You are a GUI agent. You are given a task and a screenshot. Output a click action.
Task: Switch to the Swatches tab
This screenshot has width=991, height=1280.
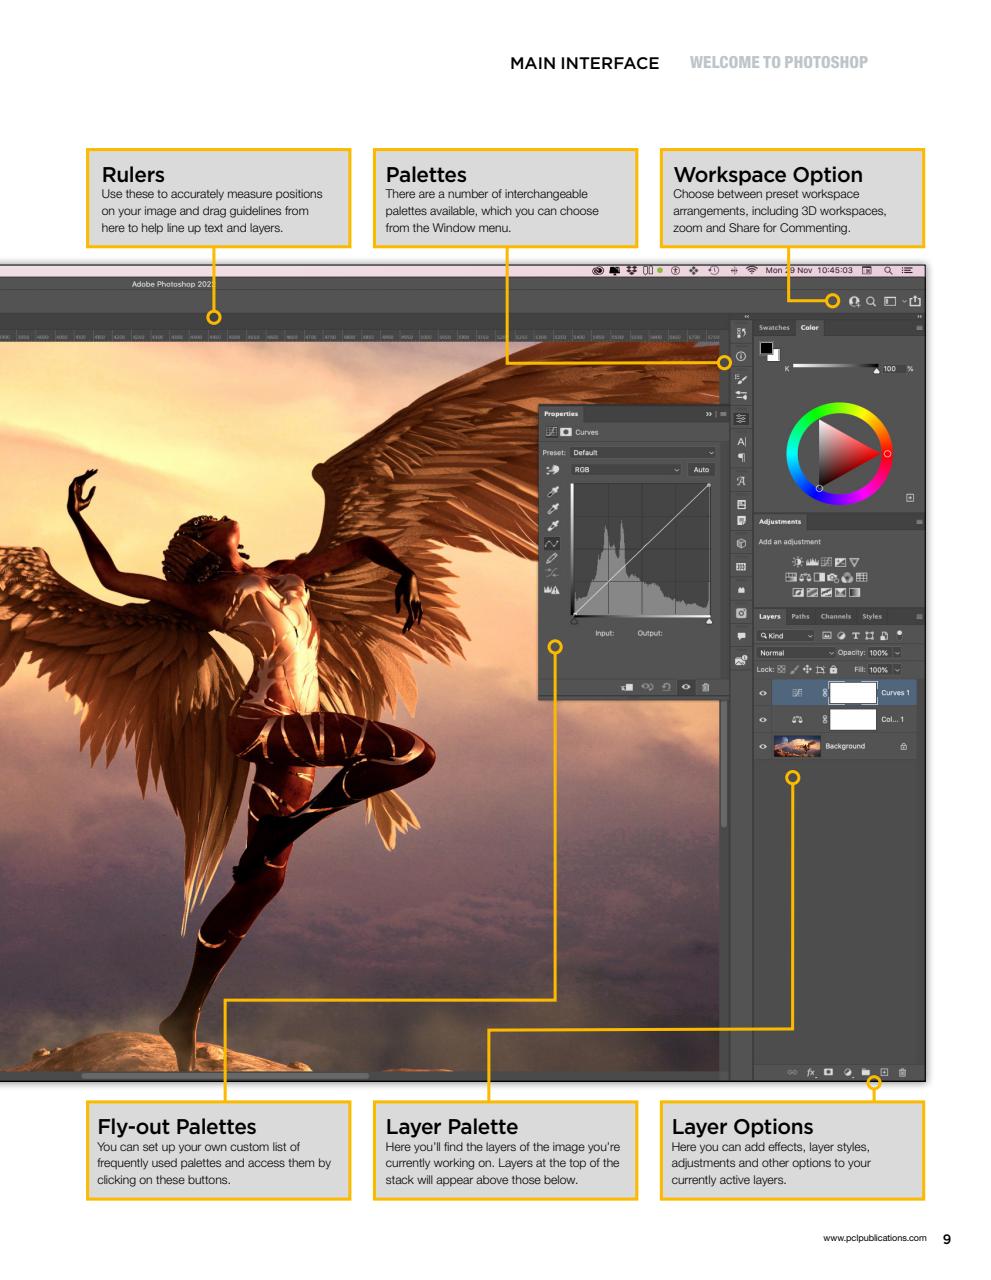tap(774, 327)
